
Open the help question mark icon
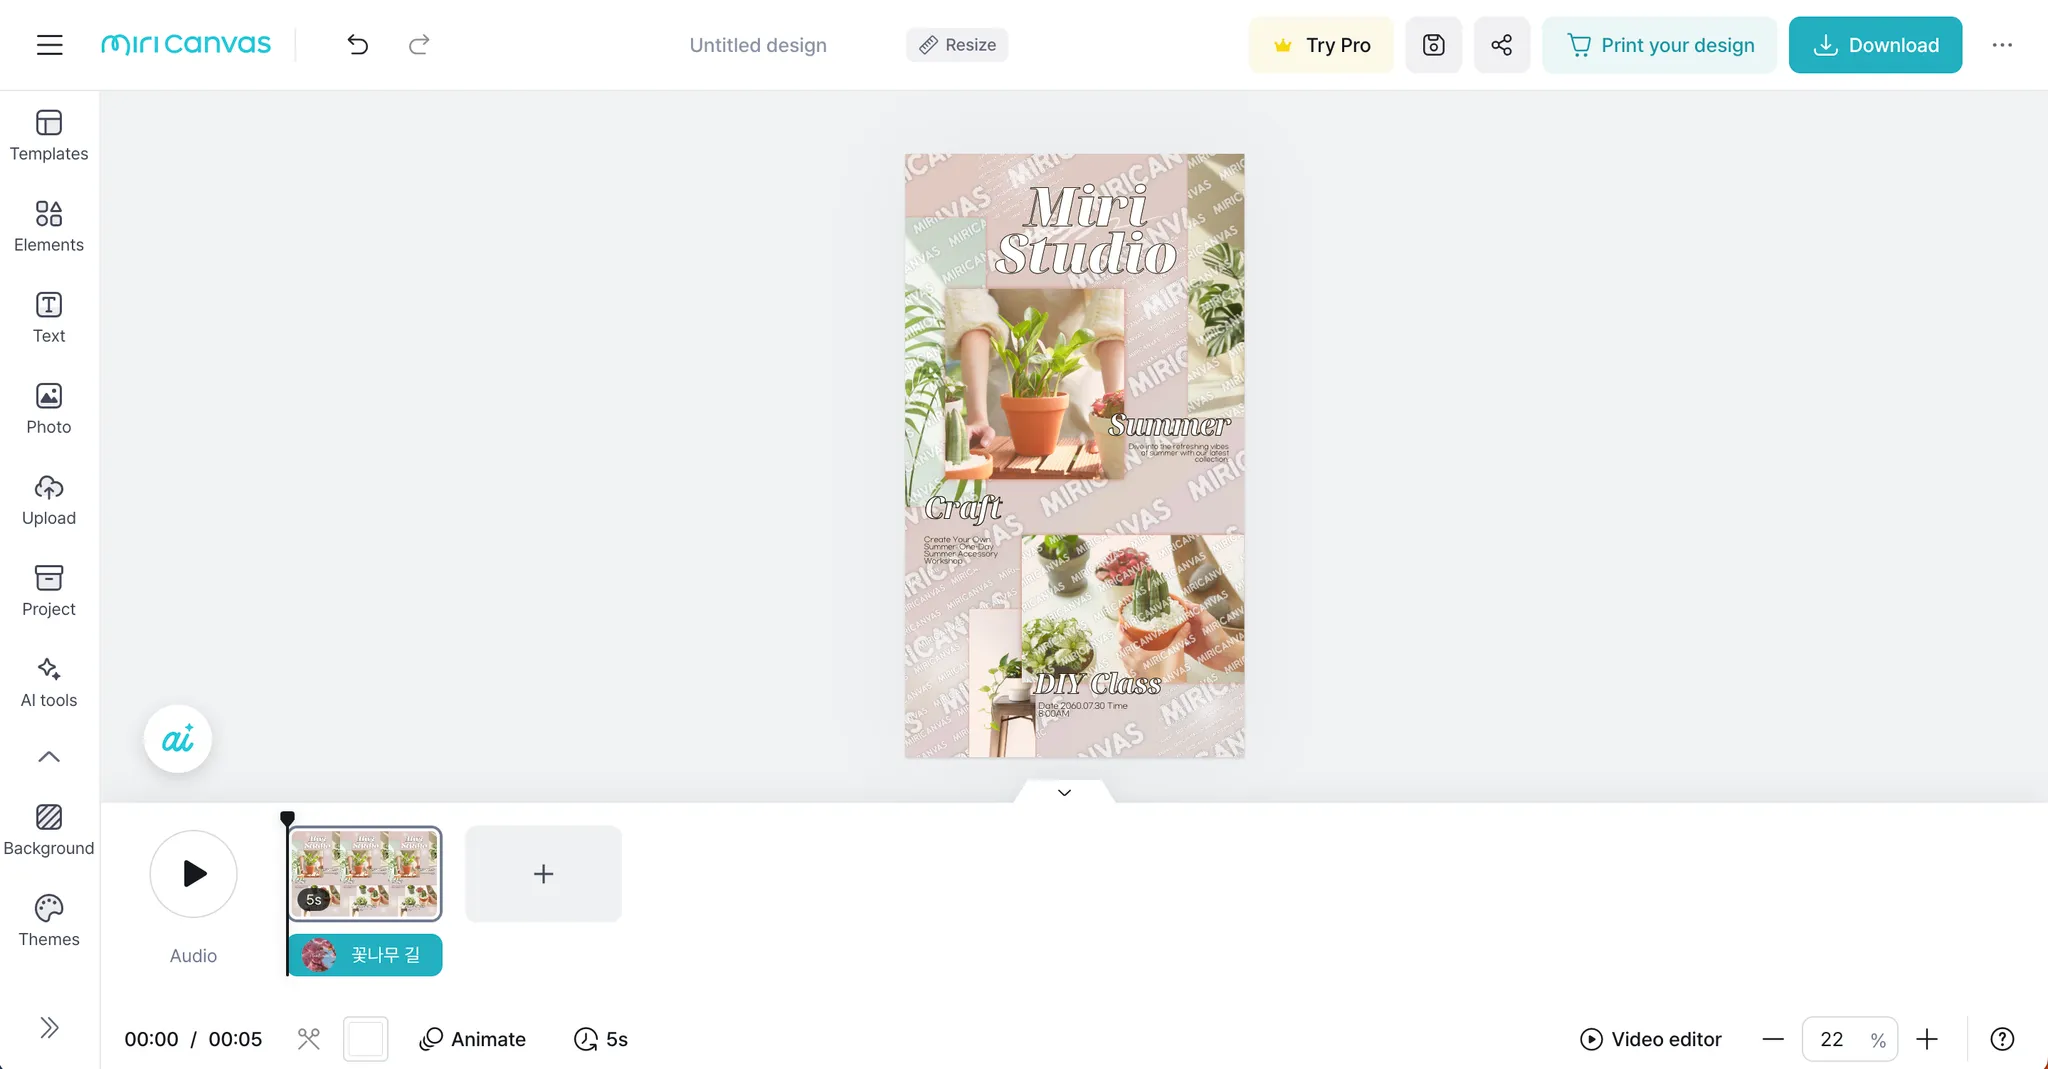[x=2002, y=1039]
